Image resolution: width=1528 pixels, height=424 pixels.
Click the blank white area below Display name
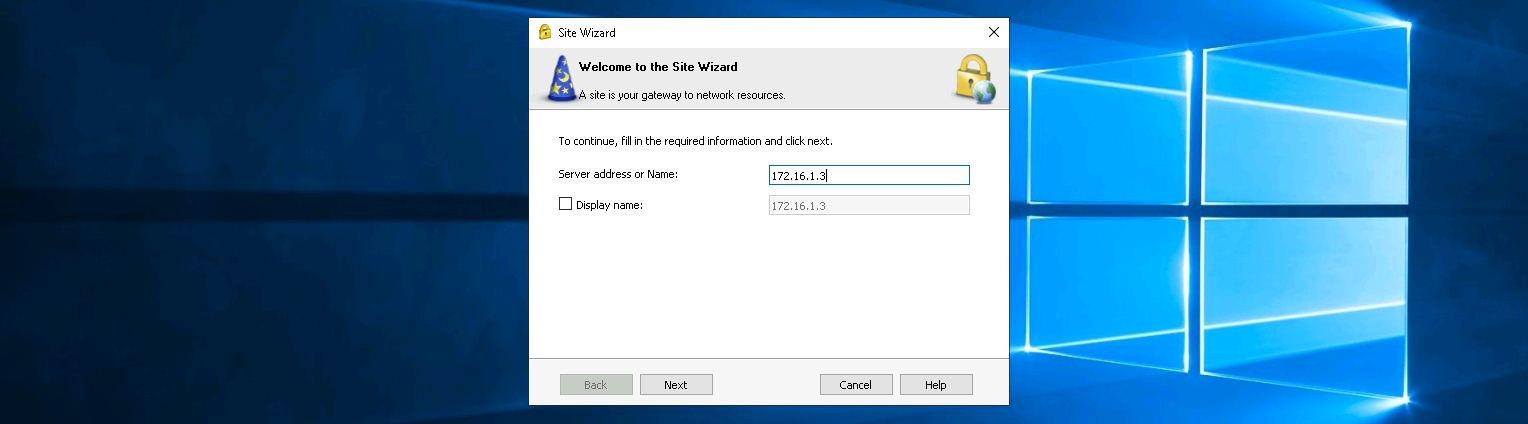tap(768, 290)
